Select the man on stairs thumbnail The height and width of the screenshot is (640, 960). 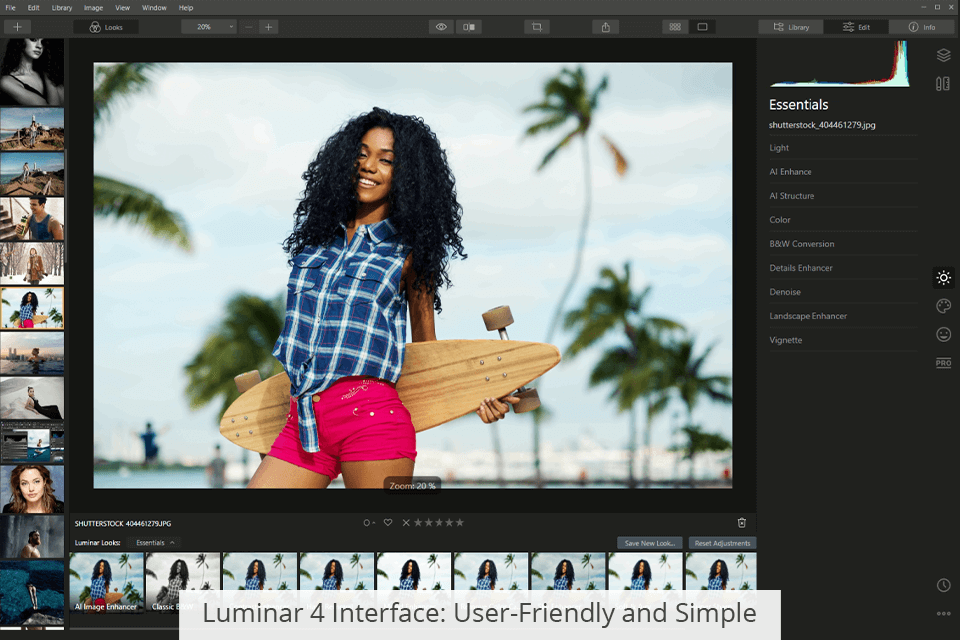click(32, 219)
